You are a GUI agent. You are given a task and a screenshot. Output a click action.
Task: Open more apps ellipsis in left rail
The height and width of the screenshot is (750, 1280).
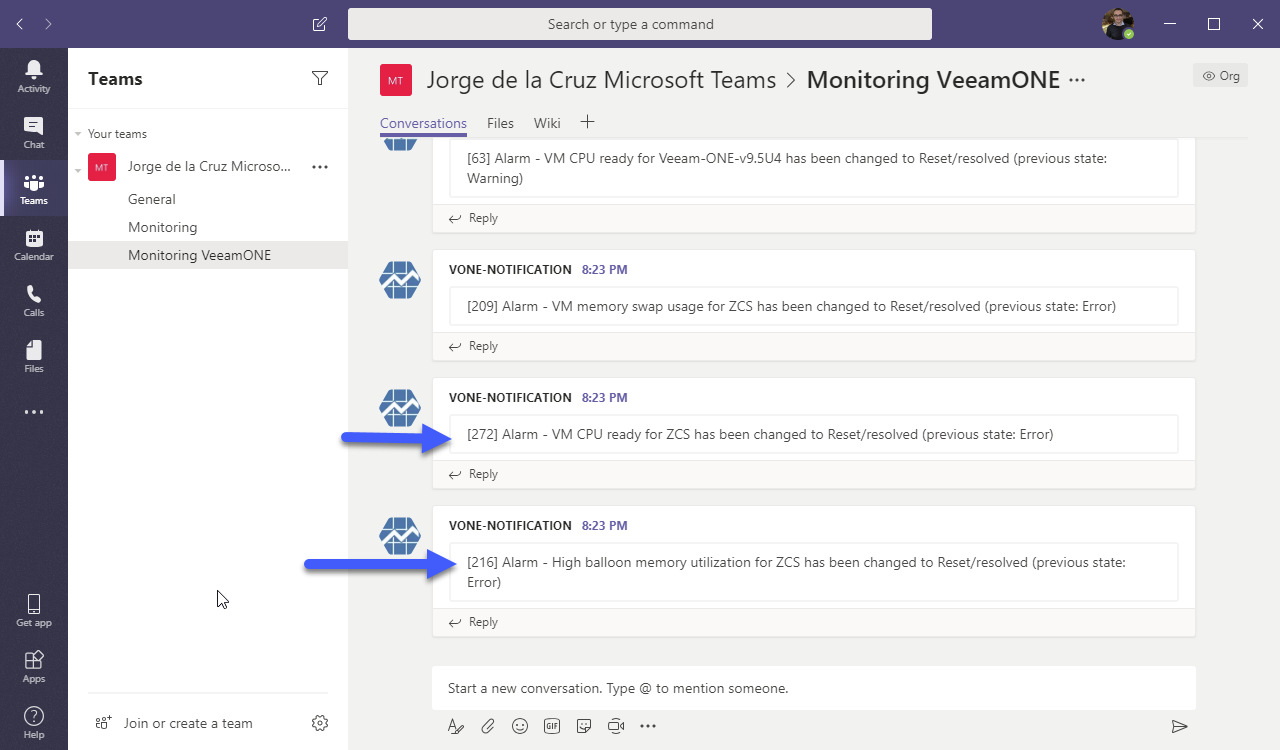click(34, 412)
